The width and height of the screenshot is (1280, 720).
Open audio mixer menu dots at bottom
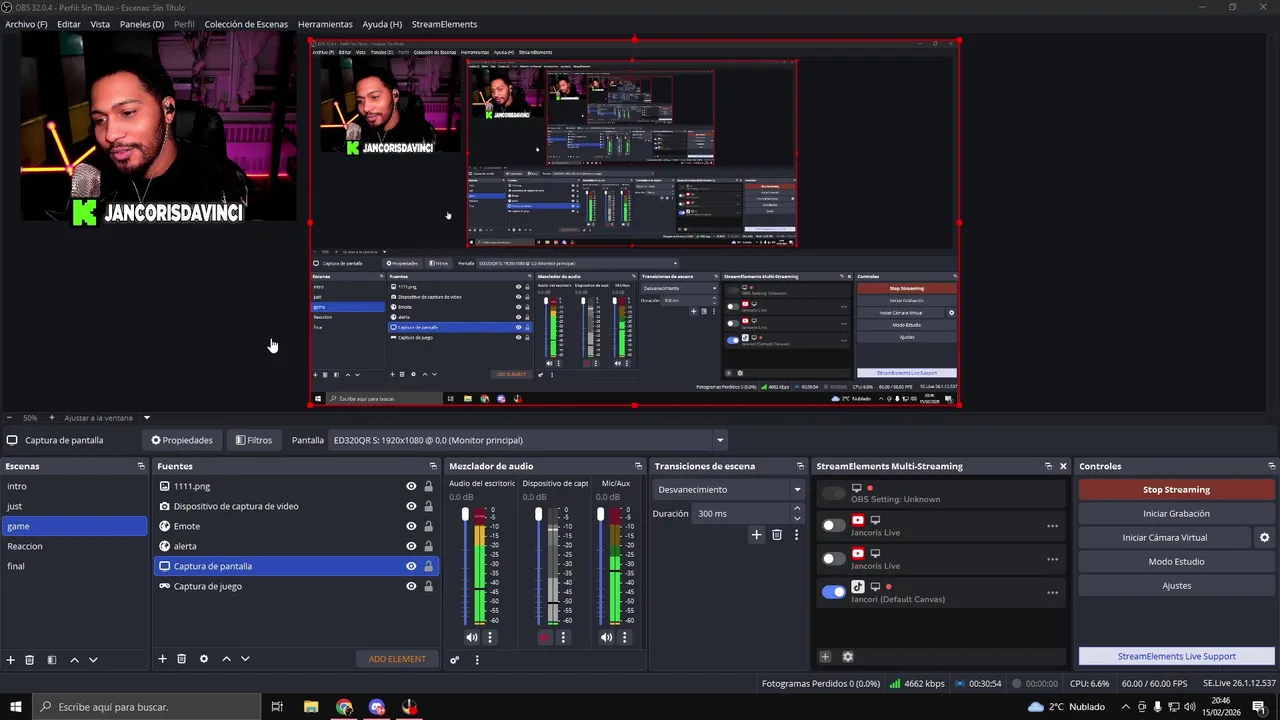click(x=477, y=660)
